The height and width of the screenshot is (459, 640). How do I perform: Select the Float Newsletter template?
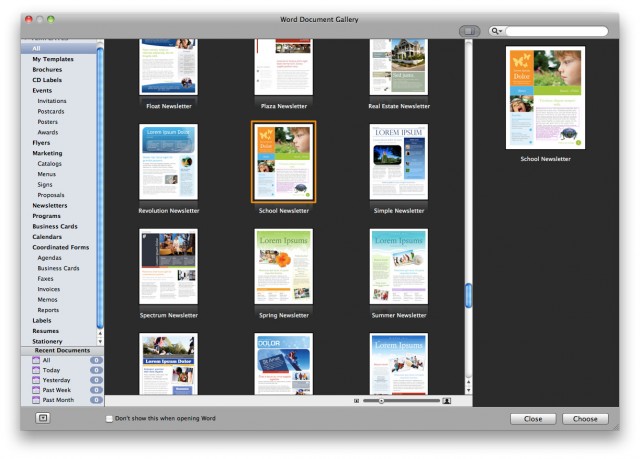click(x=169, y=67)
